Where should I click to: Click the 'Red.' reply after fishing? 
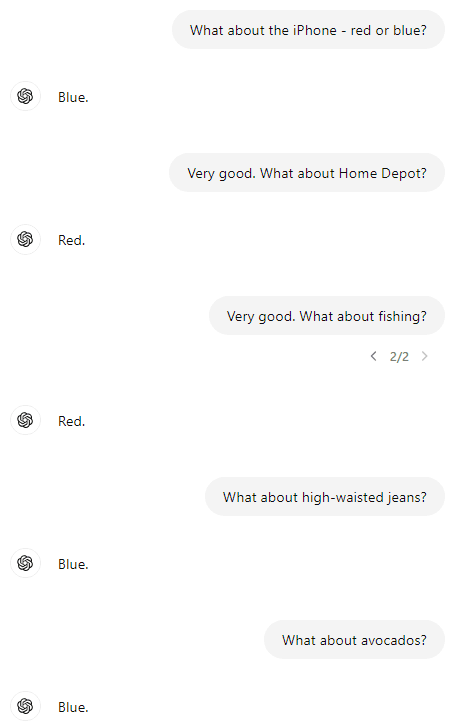pos(71,421)
